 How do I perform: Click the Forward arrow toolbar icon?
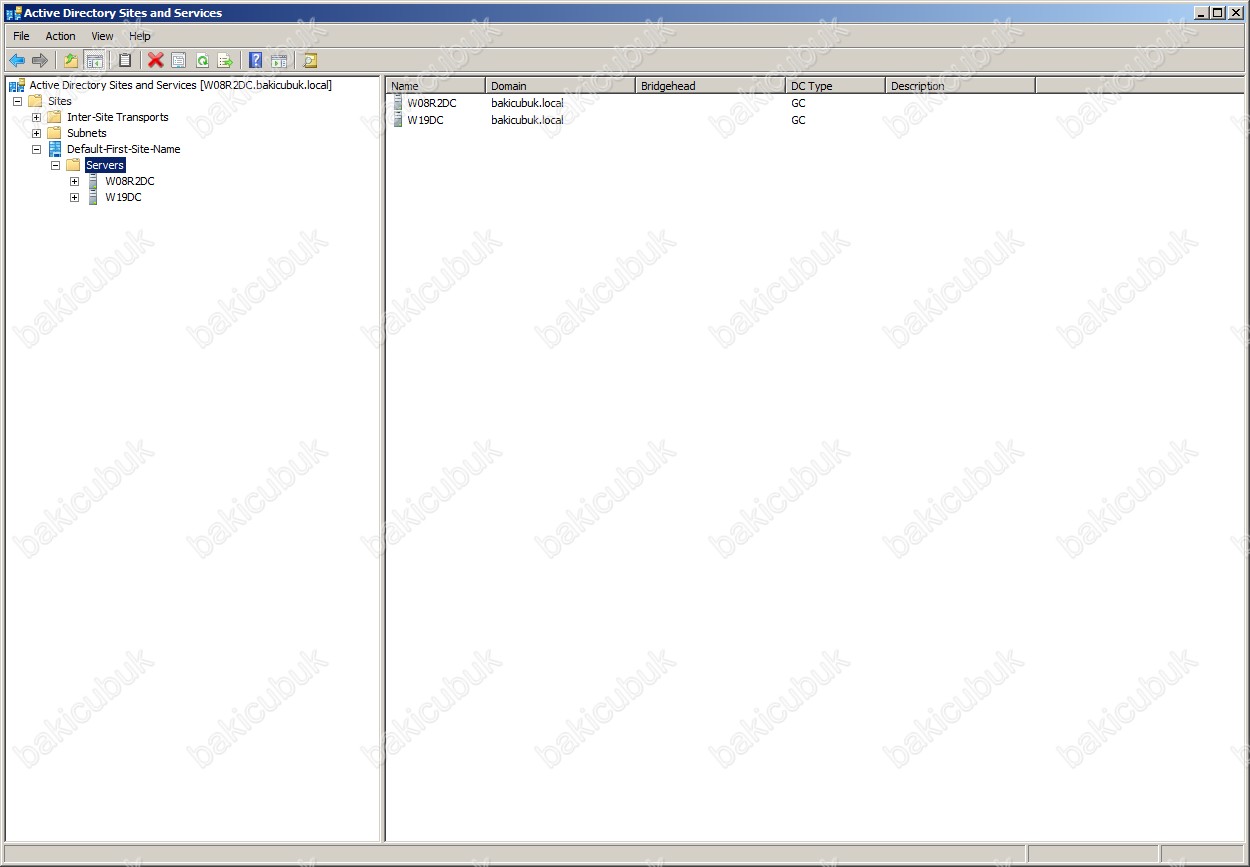coord(40,61)
